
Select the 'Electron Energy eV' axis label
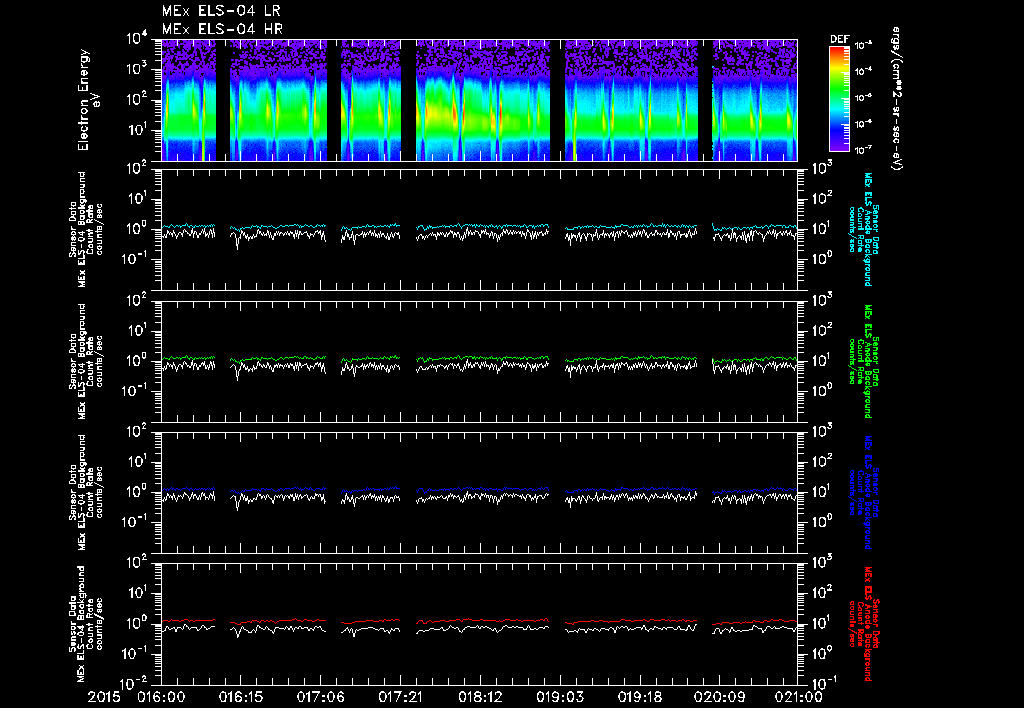88,100
